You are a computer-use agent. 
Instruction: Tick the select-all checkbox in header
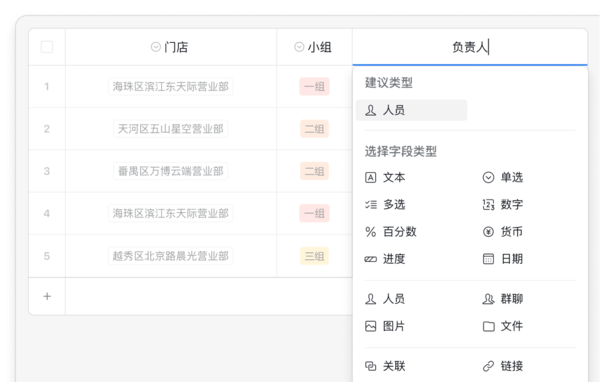pyautogui.click(x=47, y=47)
